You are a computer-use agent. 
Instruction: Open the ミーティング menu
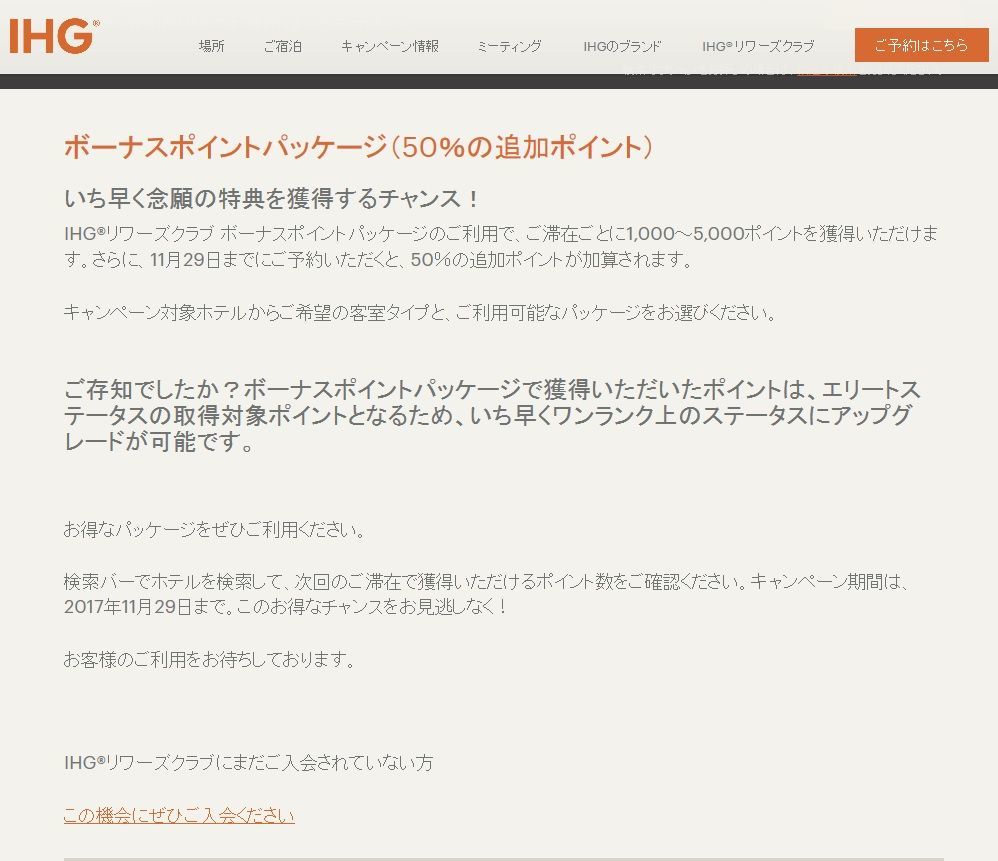(x=509, y=46)
